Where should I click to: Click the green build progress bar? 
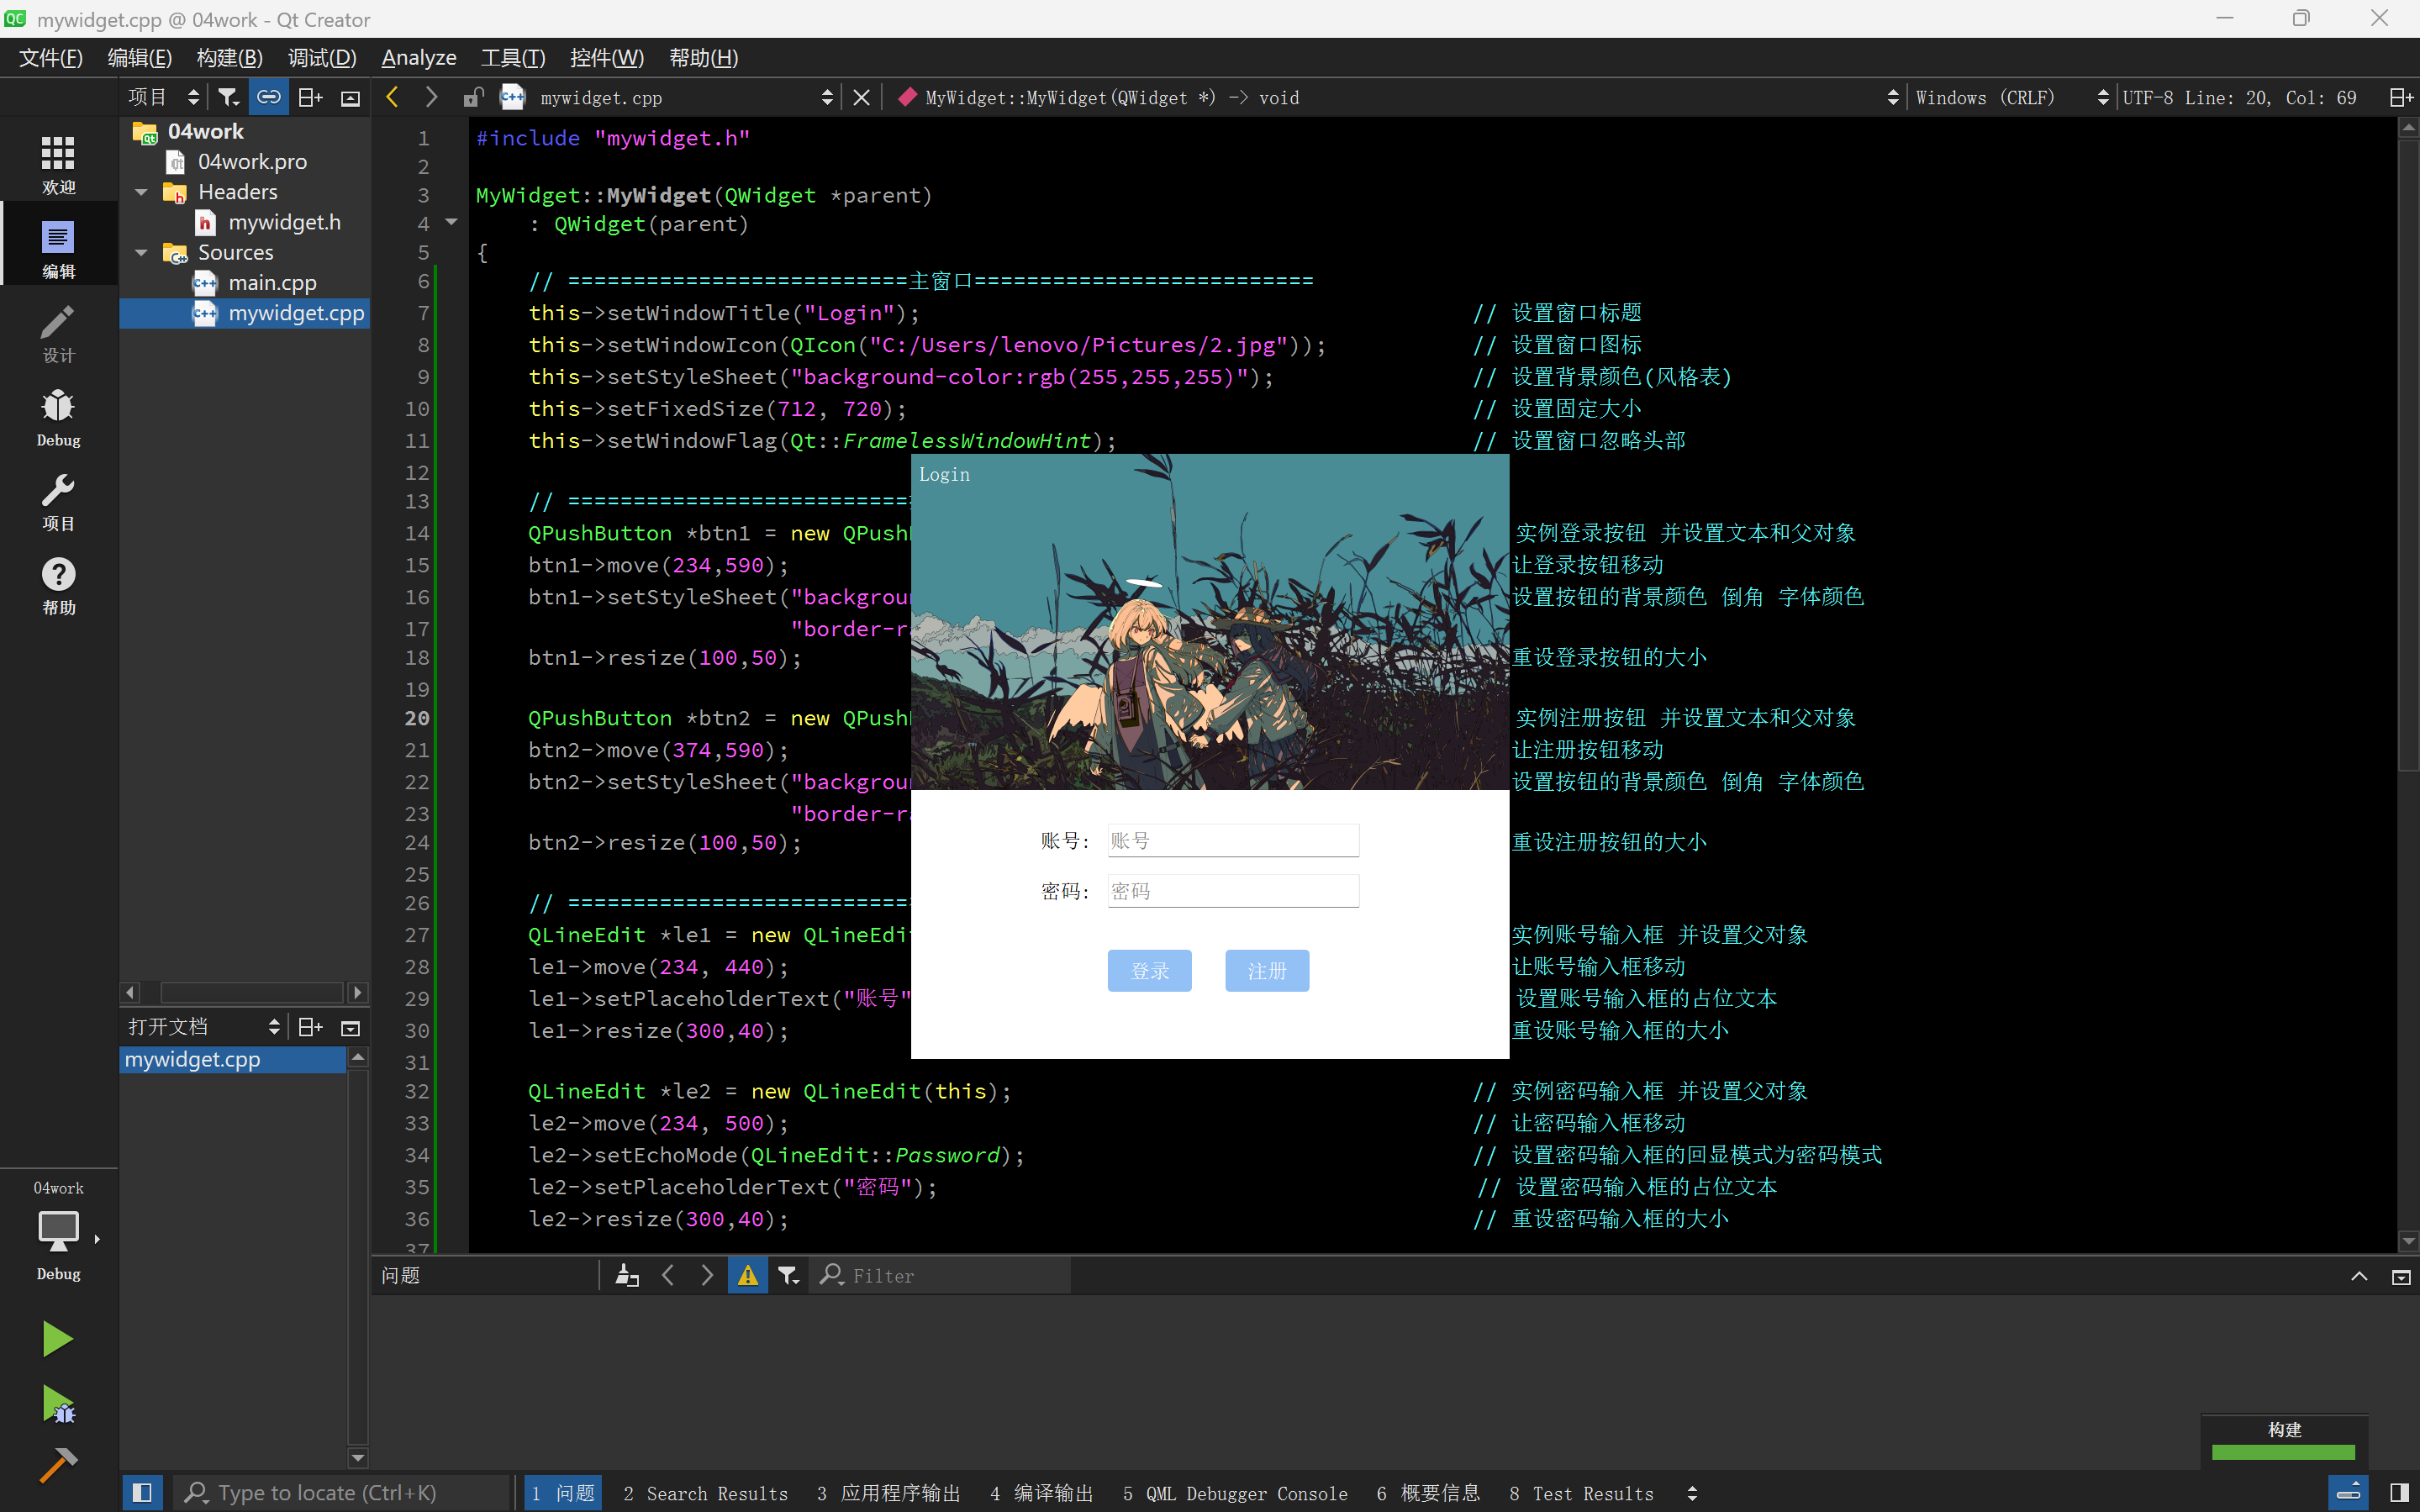(x=2282, y=1452)
